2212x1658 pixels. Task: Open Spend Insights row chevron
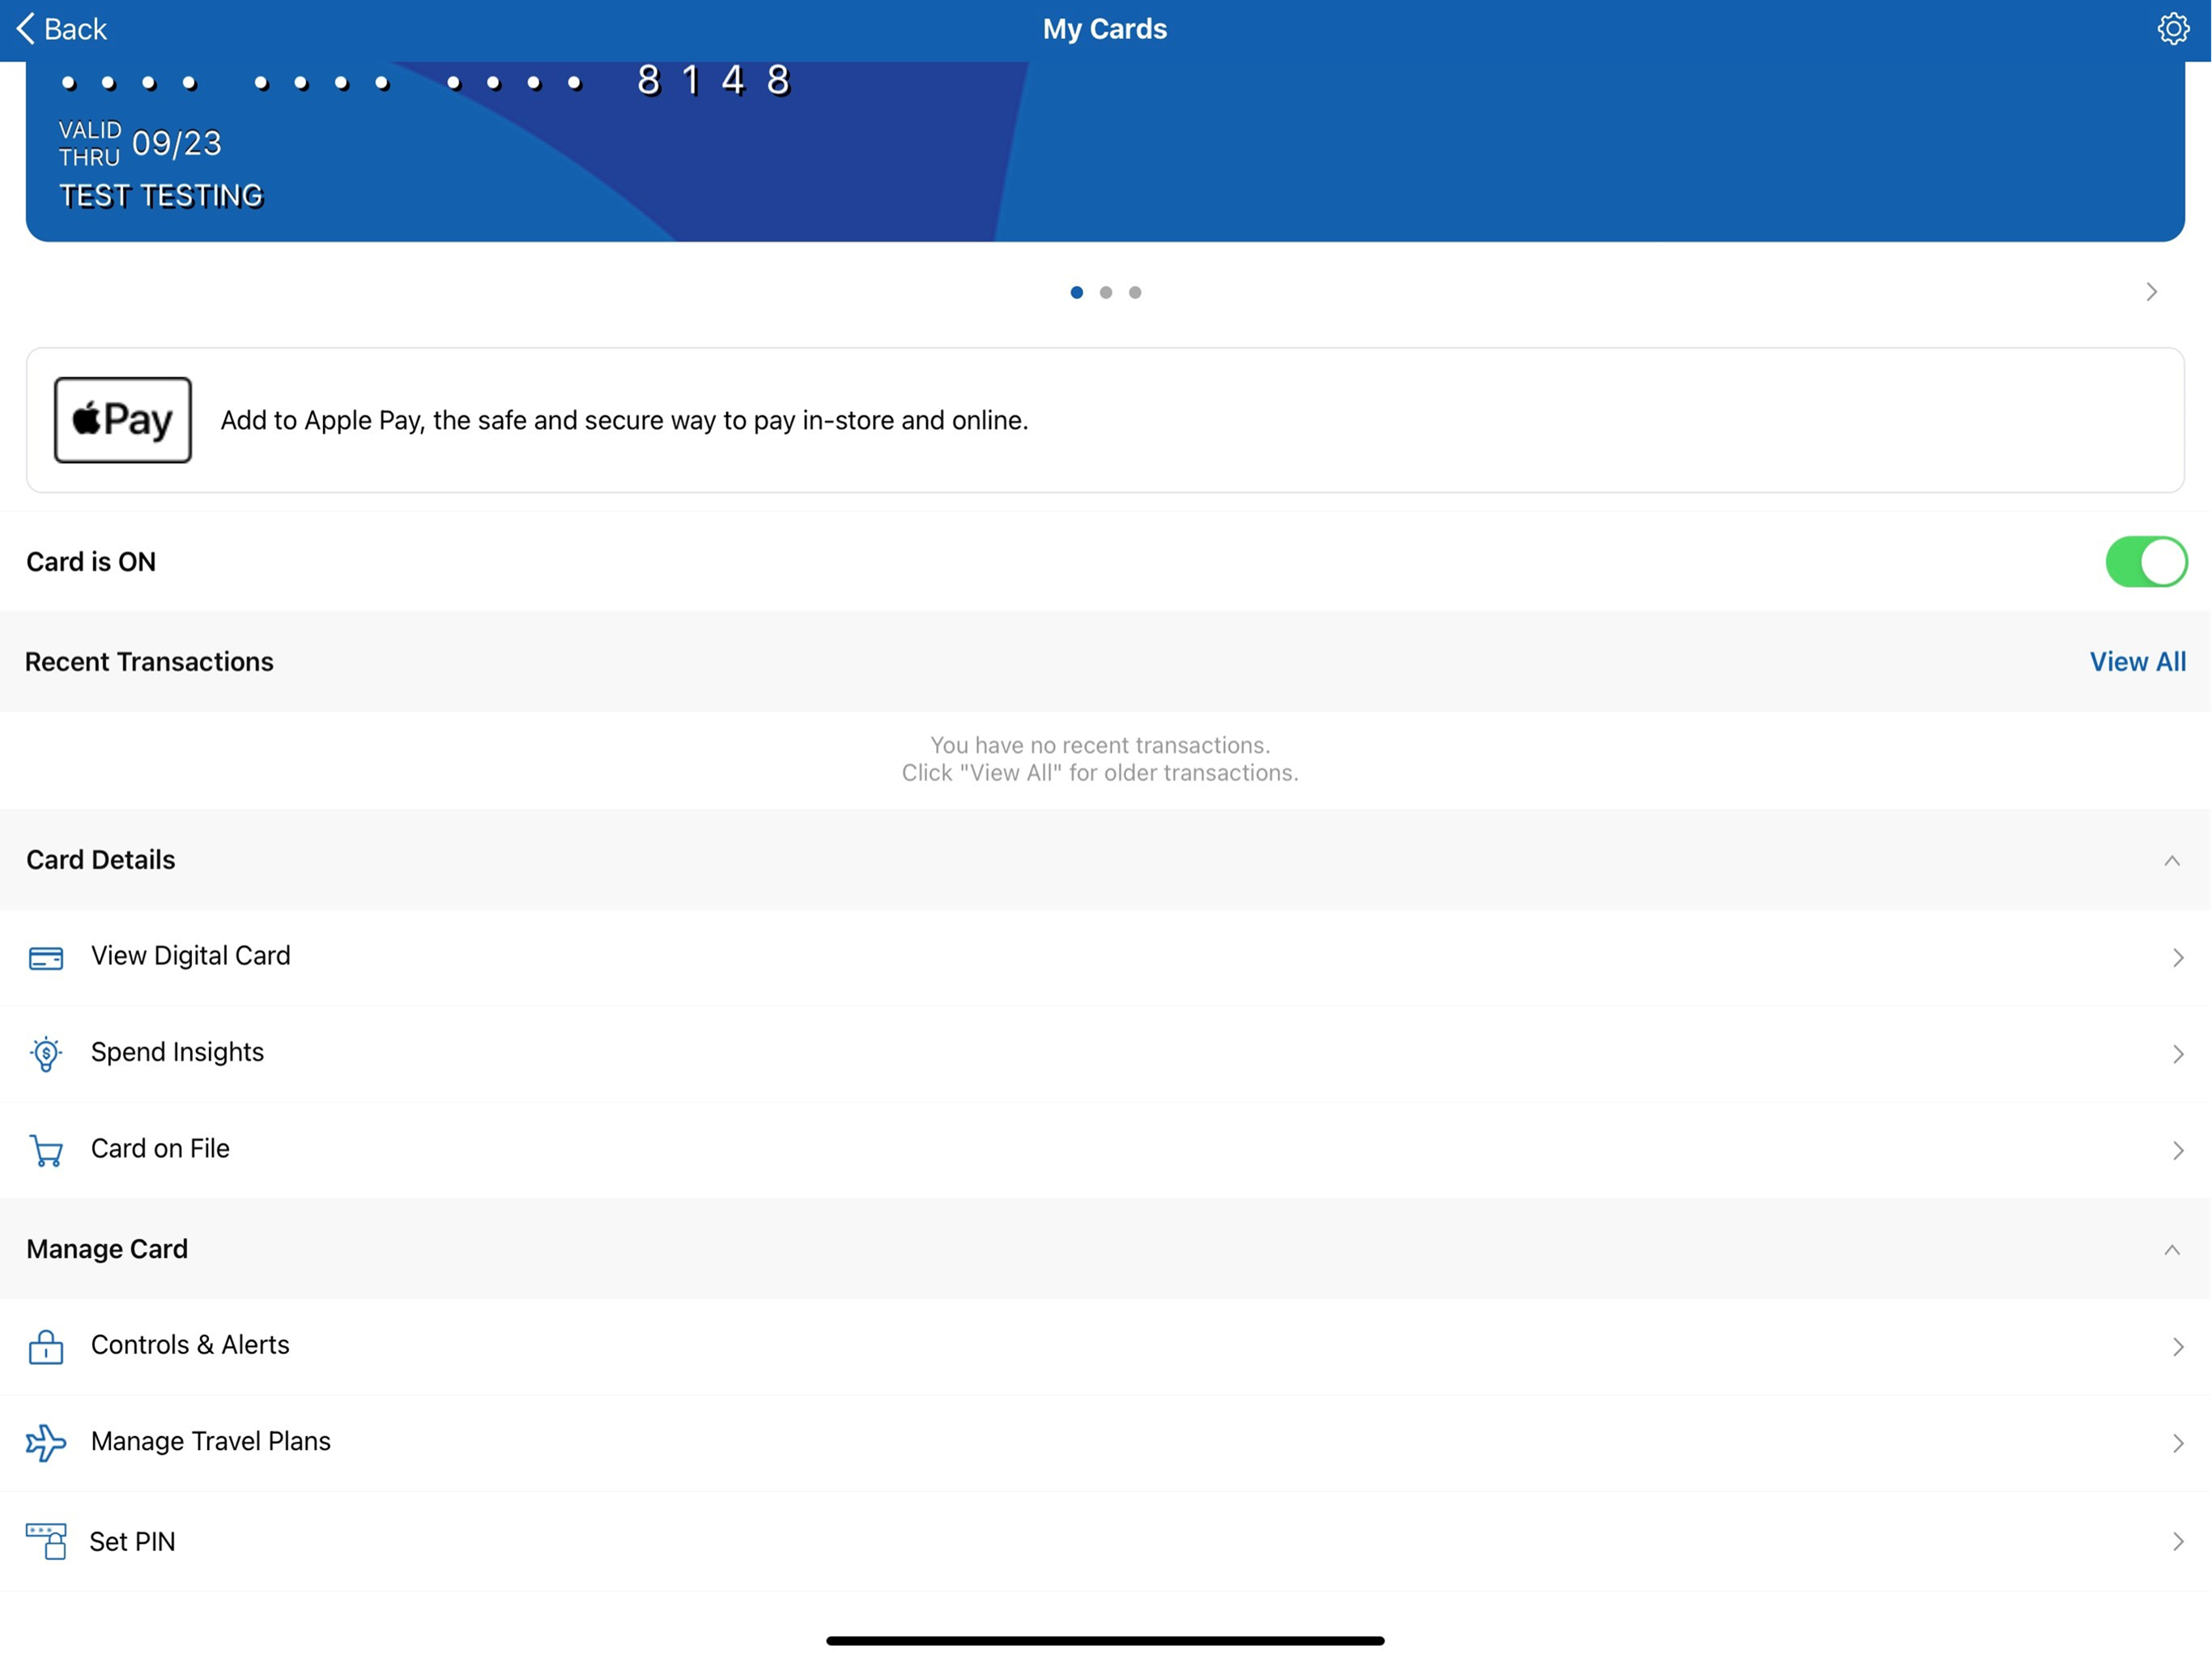coord(2177,1053)
